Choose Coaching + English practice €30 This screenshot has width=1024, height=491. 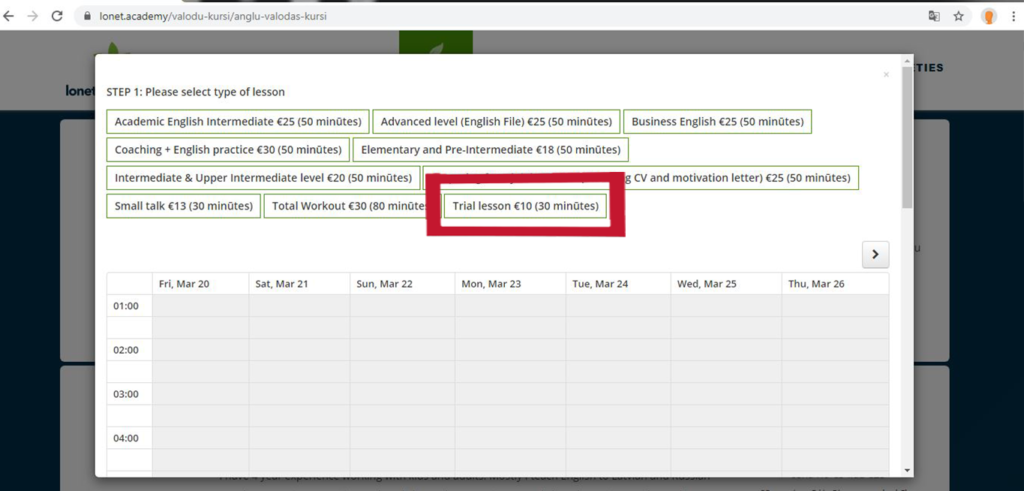pyautogui.click(x=227, y=150)
